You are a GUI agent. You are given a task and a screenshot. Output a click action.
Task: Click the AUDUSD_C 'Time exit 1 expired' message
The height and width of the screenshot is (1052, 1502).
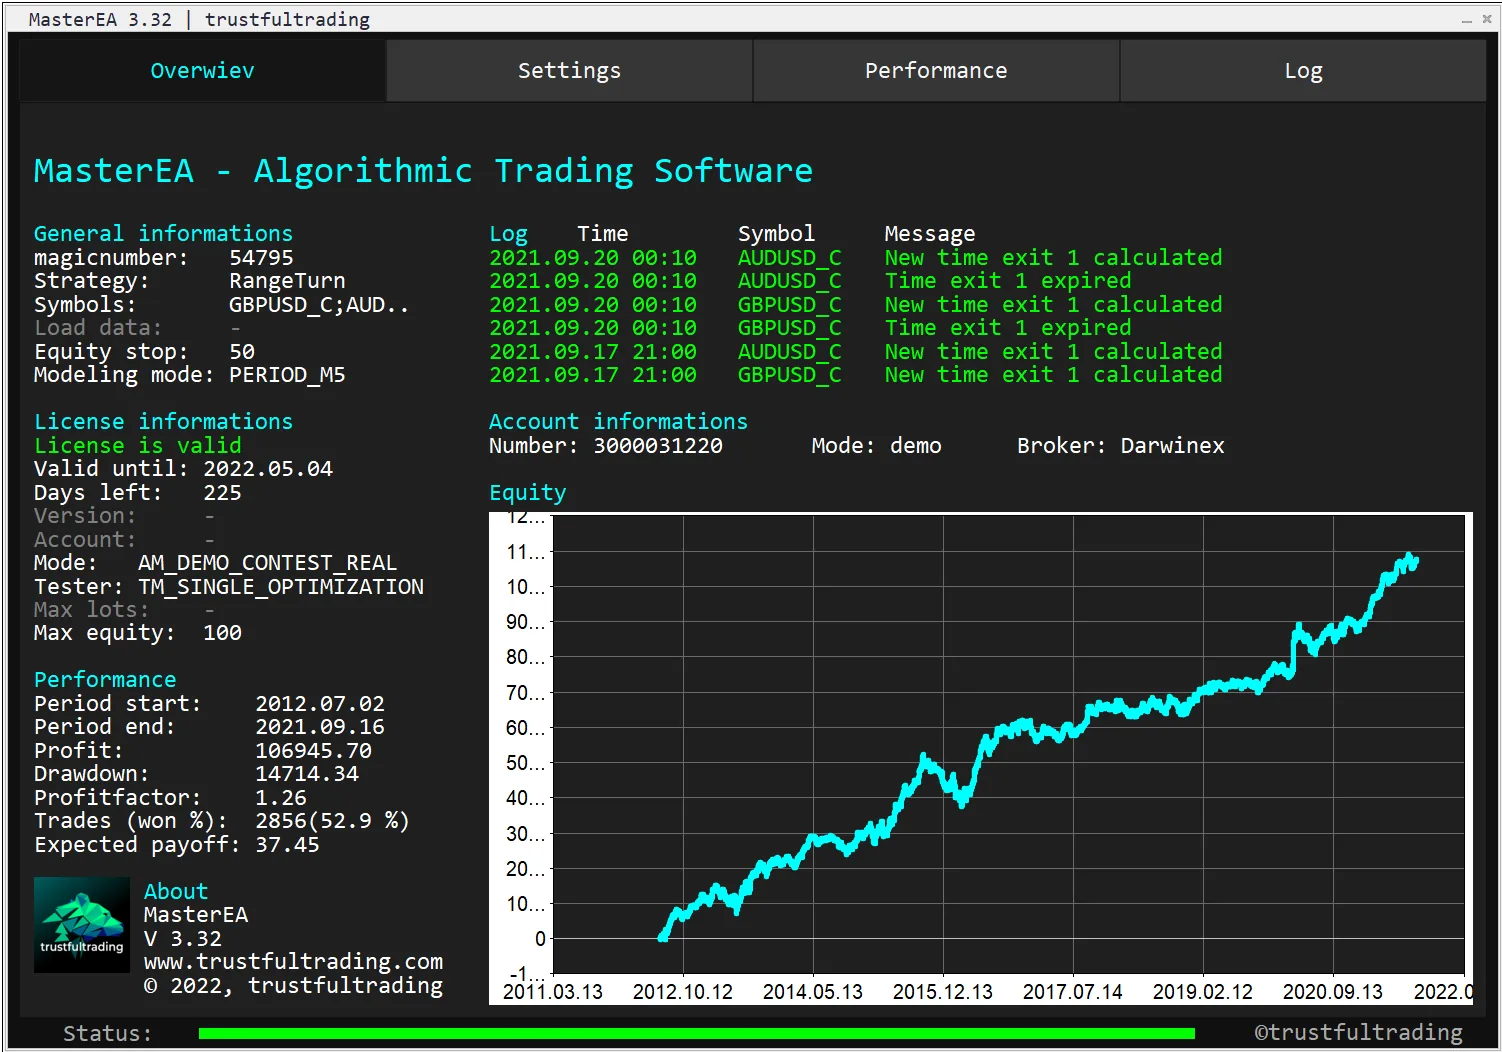(x=1008, y=281)
